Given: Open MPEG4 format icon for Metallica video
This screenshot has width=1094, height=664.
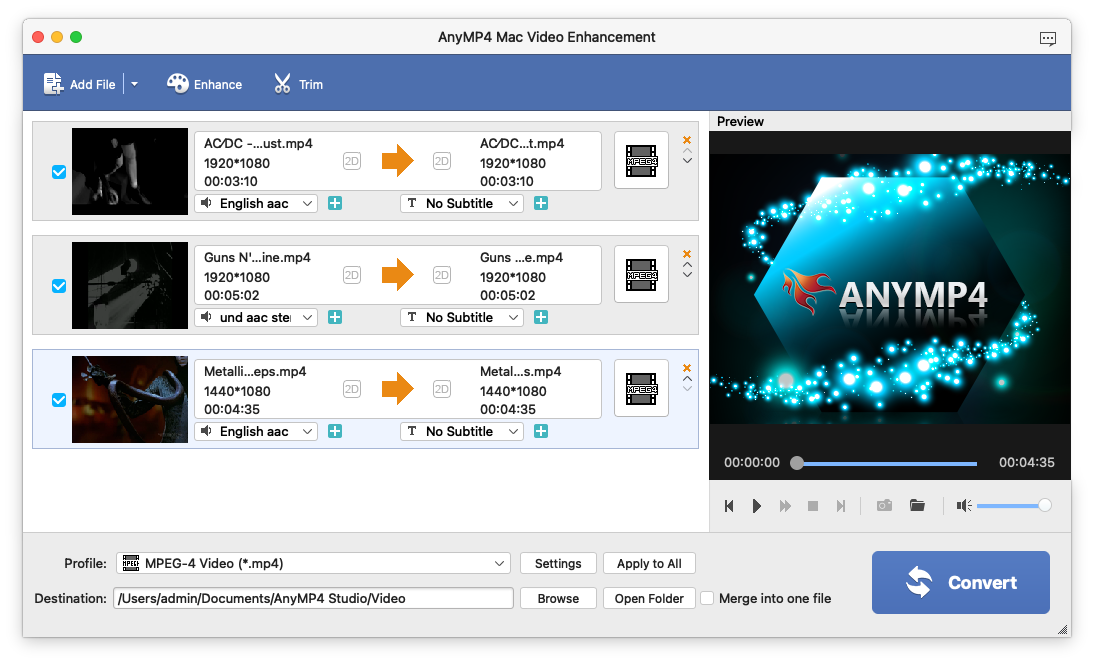Looking at the screenshot, I should 641,388.
